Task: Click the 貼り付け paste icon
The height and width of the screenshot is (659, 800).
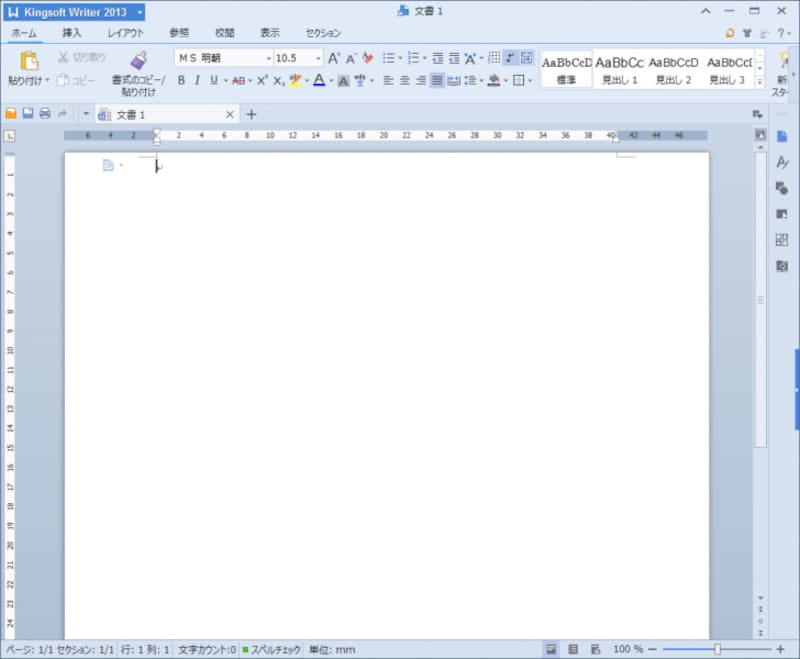Action: click(x=29, y=61)
